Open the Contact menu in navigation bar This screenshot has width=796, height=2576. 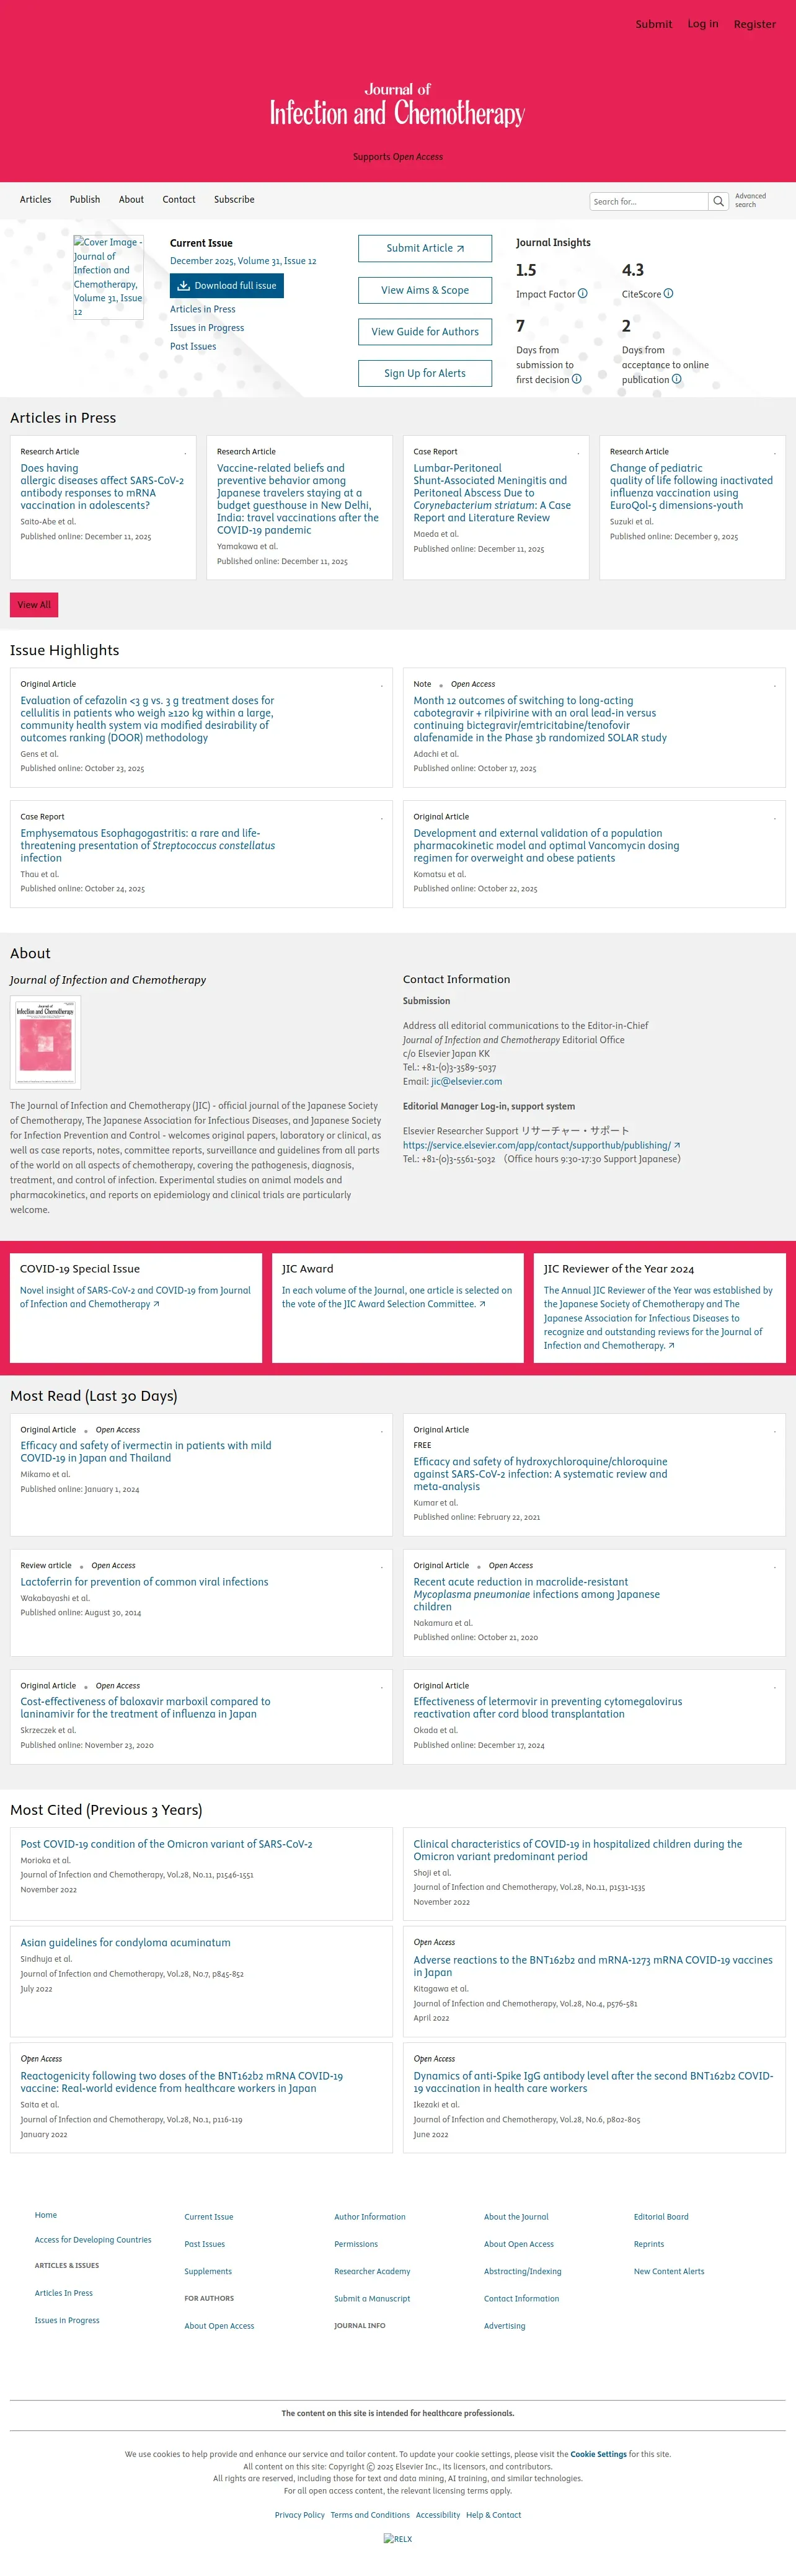point(179,199)
